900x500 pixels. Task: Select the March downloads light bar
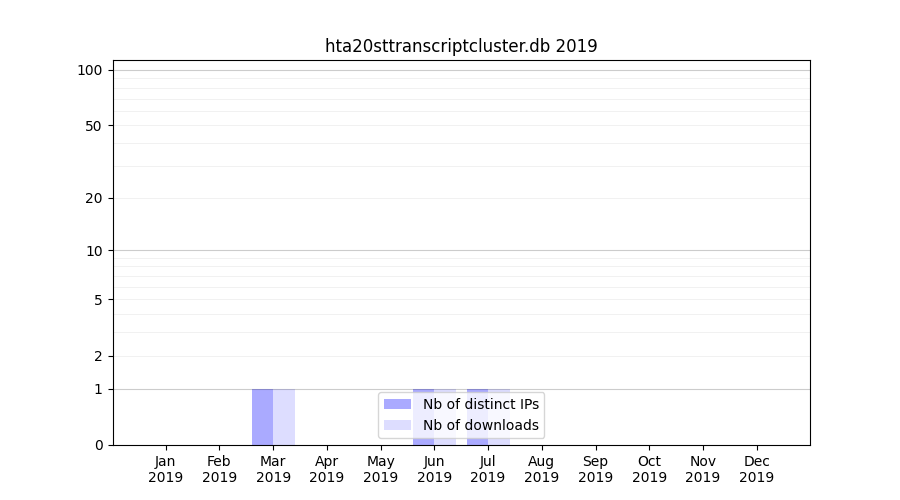(284, 417)
